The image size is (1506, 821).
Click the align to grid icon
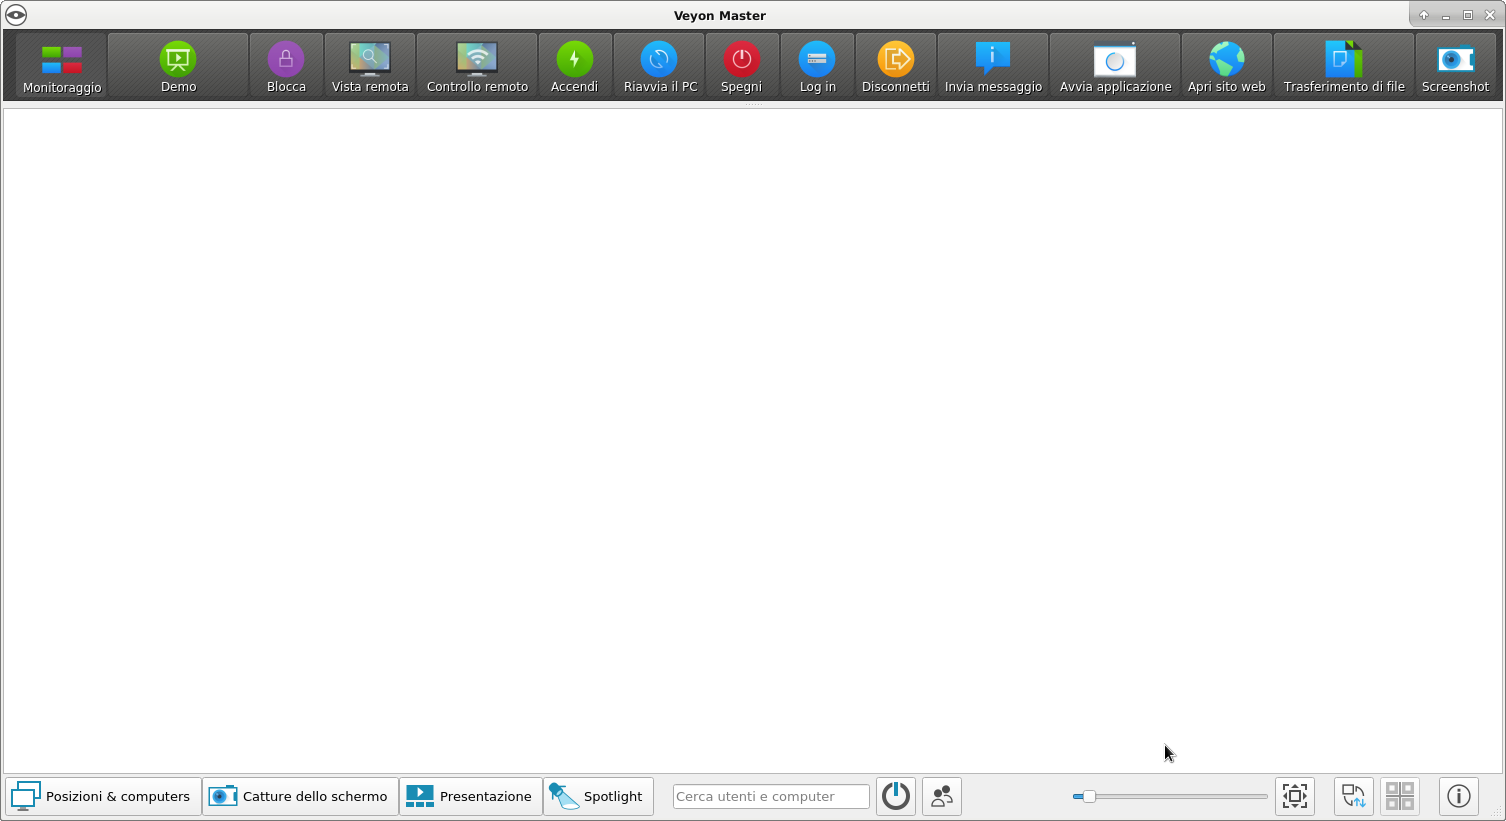[x=1400, y=797]
